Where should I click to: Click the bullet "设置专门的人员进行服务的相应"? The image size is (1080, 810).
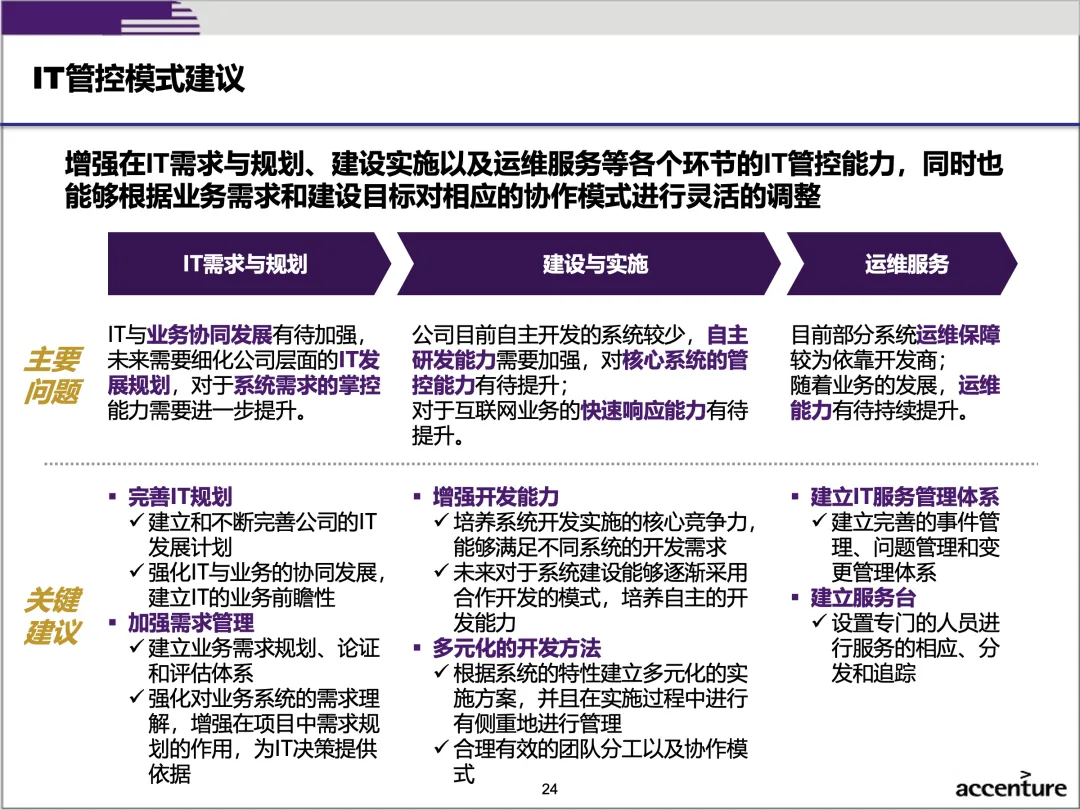pos(906,648)
